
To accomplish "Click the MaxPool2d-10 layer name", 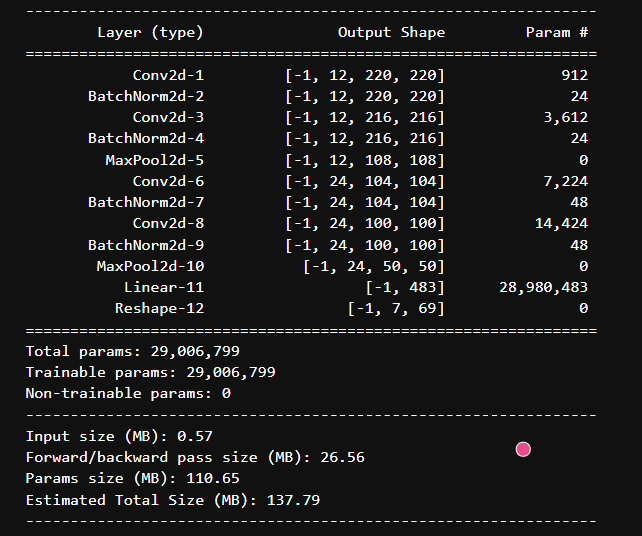I will [x=150, y=266].
